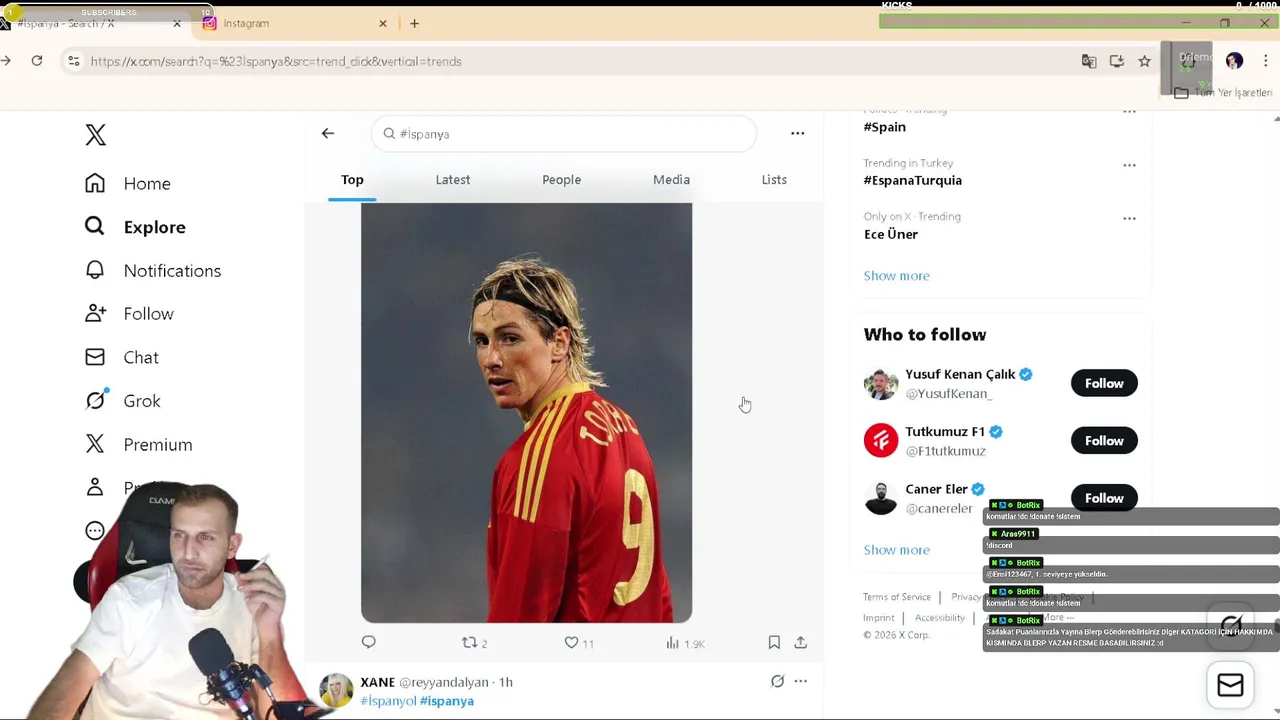Open XANE profile avatar
Screen dimensions: 1280x720
tap(336, 691)
